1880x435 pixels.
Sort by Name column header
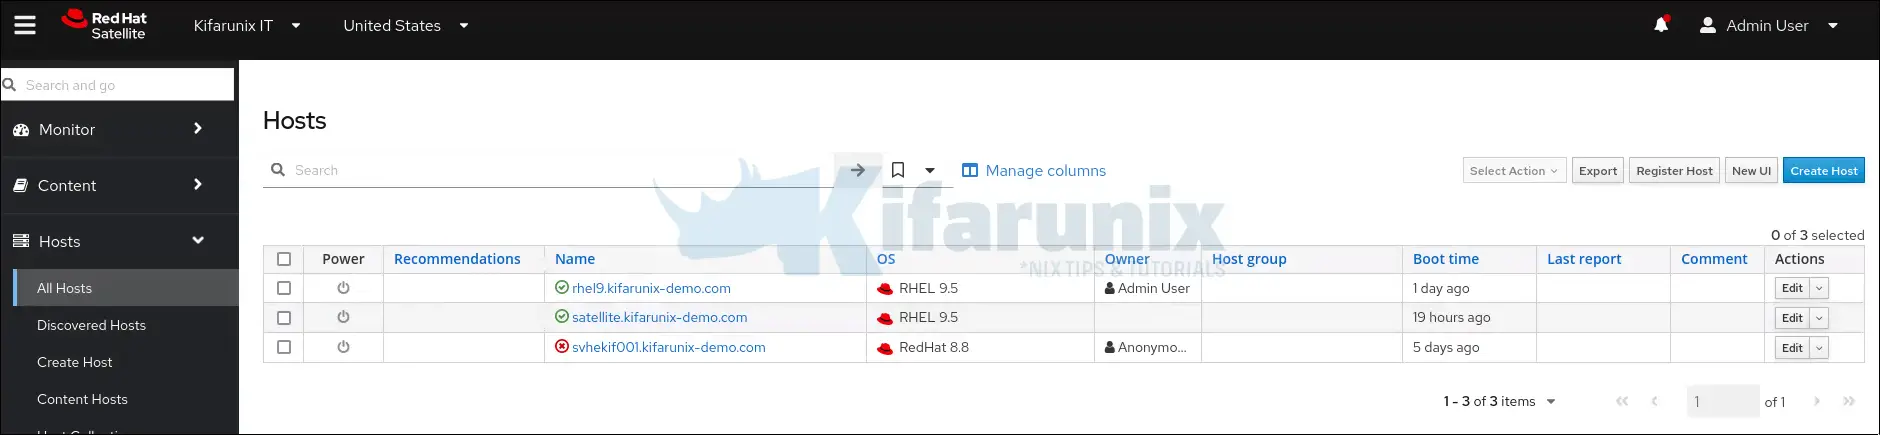tap(575, 259)
